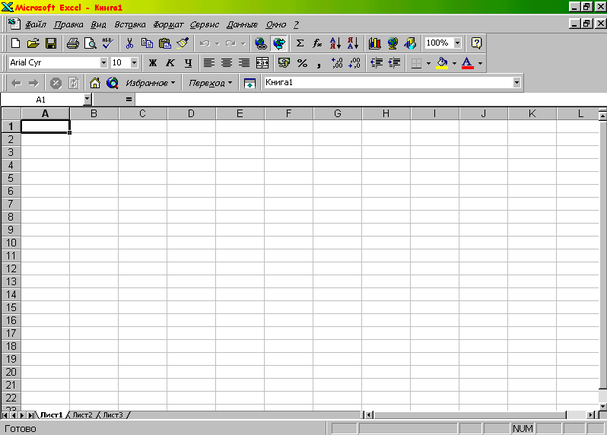This screenshot has width=607, height=435.
Task: Toggle bold formatting (Ж button)
Action: (153, 63)
